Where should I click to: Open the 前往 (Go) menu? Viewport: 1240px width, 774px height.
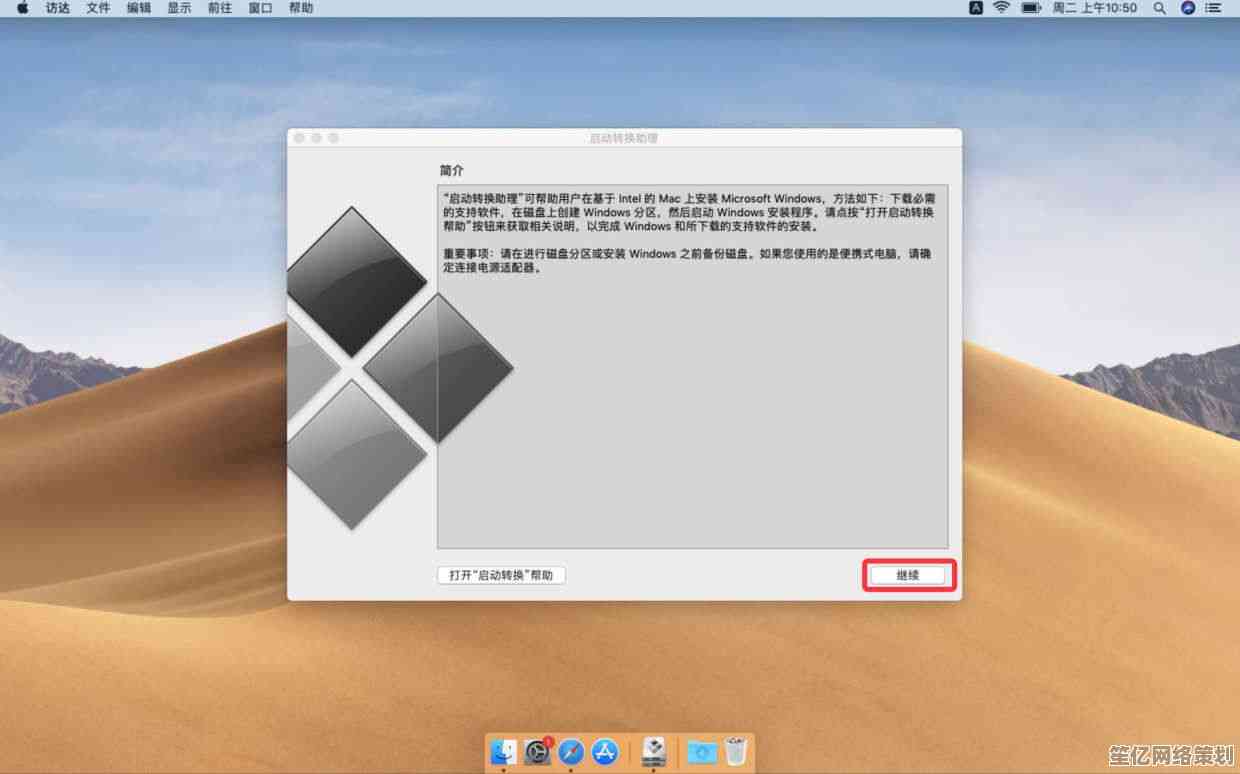coord(220,8)
